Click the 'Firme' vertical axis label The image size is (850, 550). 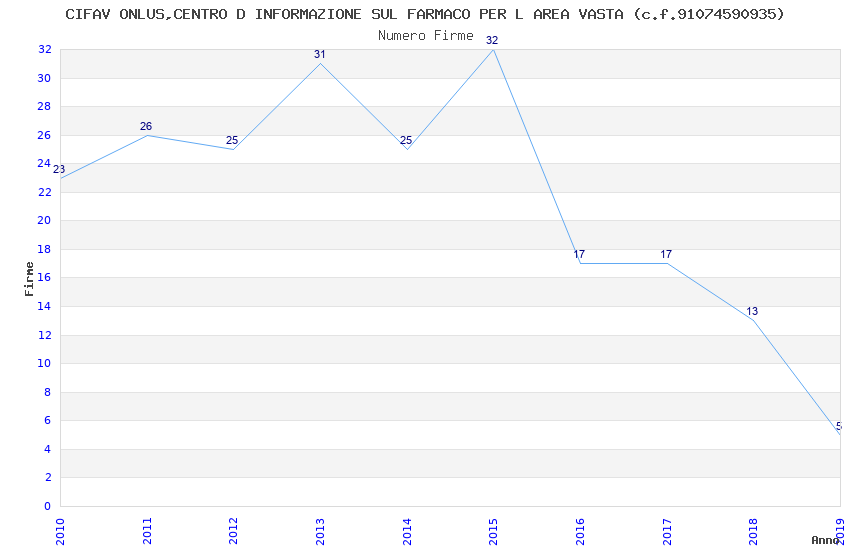pyautogui.click(x=29, y=279)
